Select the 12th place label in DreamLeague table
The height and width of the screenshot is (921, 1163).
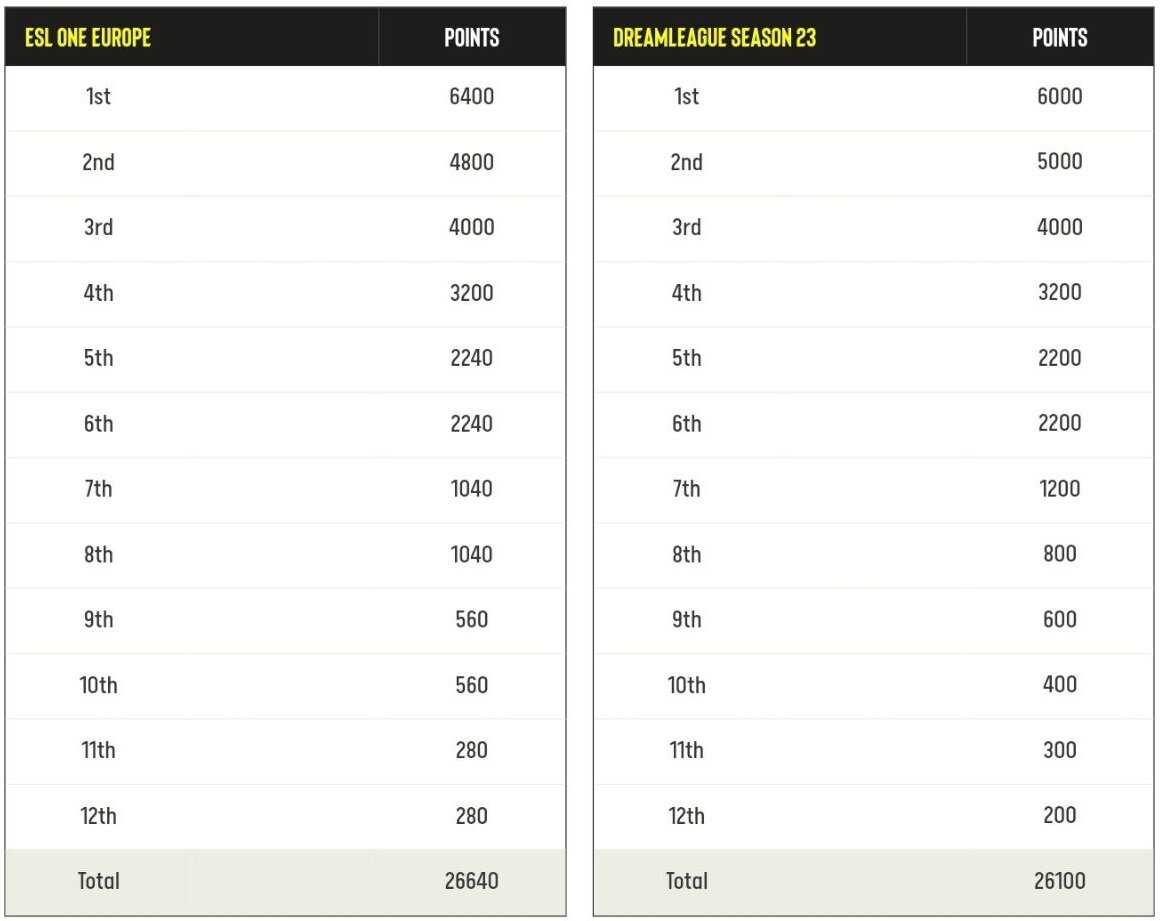click(687, 816)
